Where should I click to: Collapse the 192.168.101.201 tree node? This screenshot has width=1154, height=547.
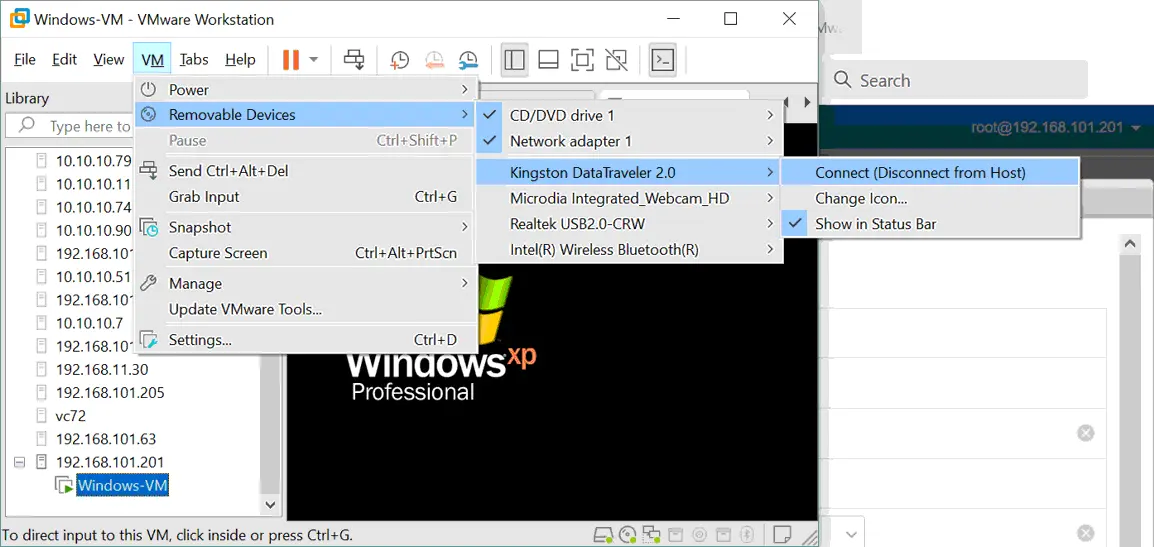[x=20, y=462]
